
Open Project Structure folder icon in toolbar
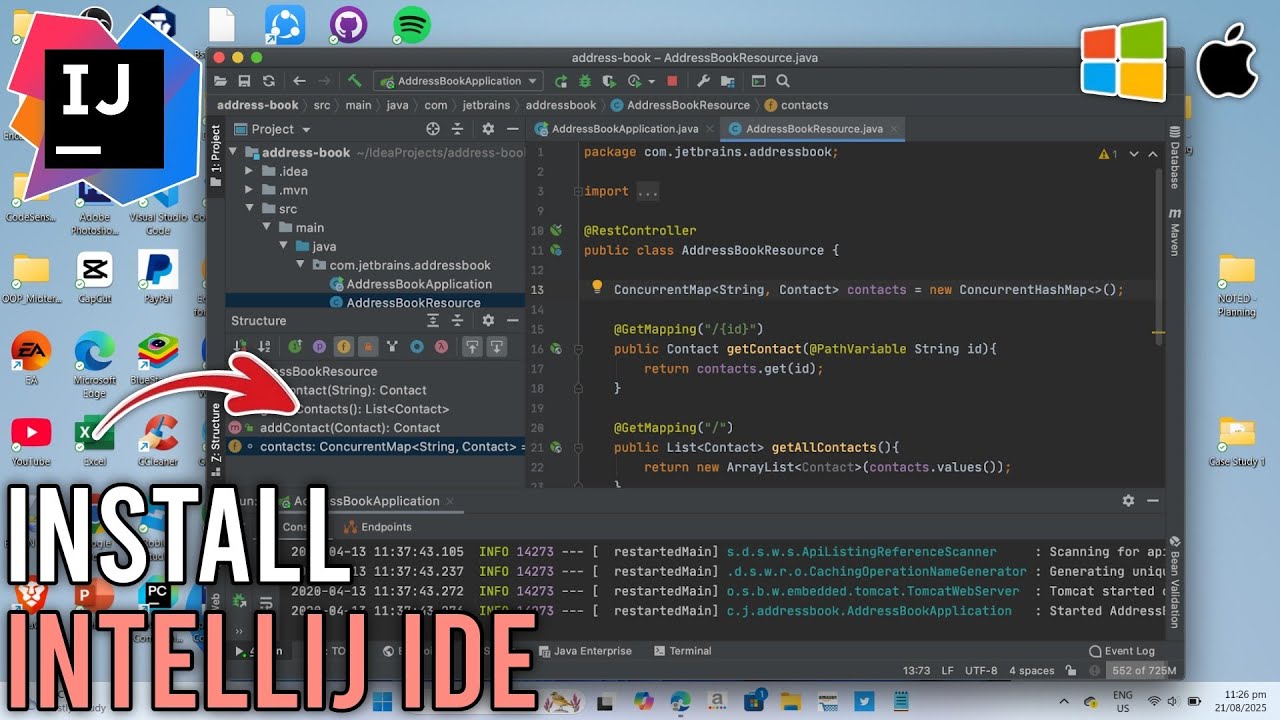(727, 81)
